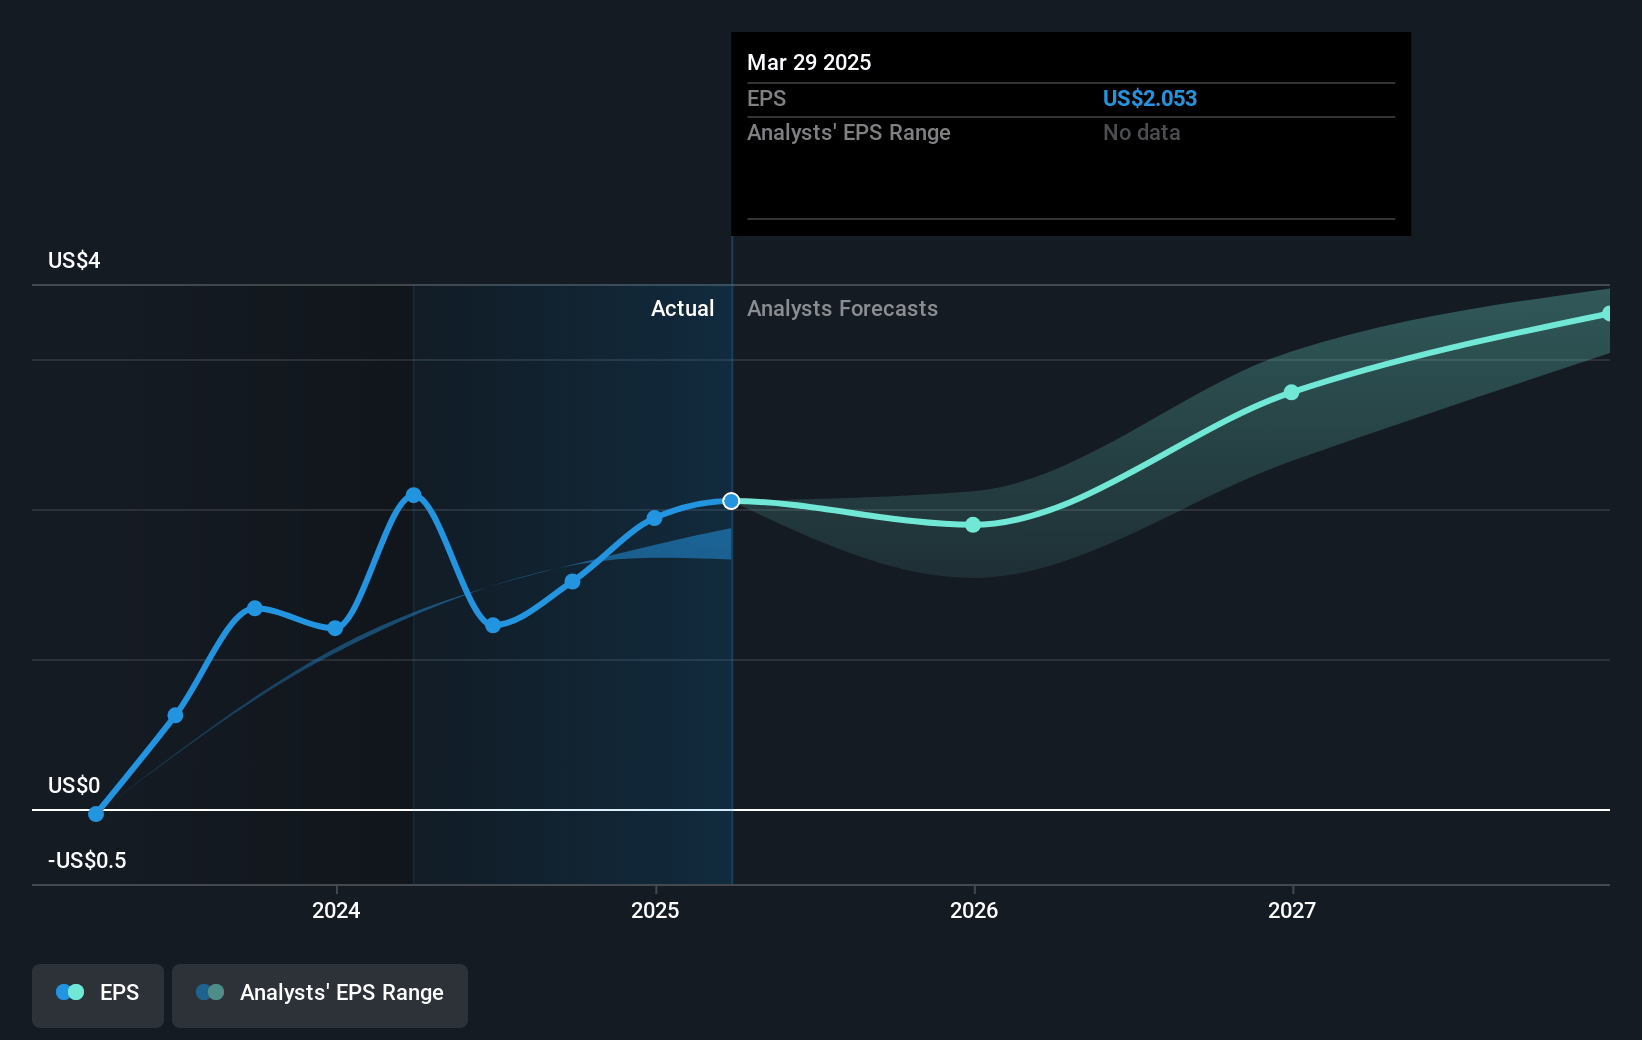Viewport: 1642px width, 1040px height.
Task: Select the highlighted Mar 29 2025 EPS data point
Action: [731, 501]
